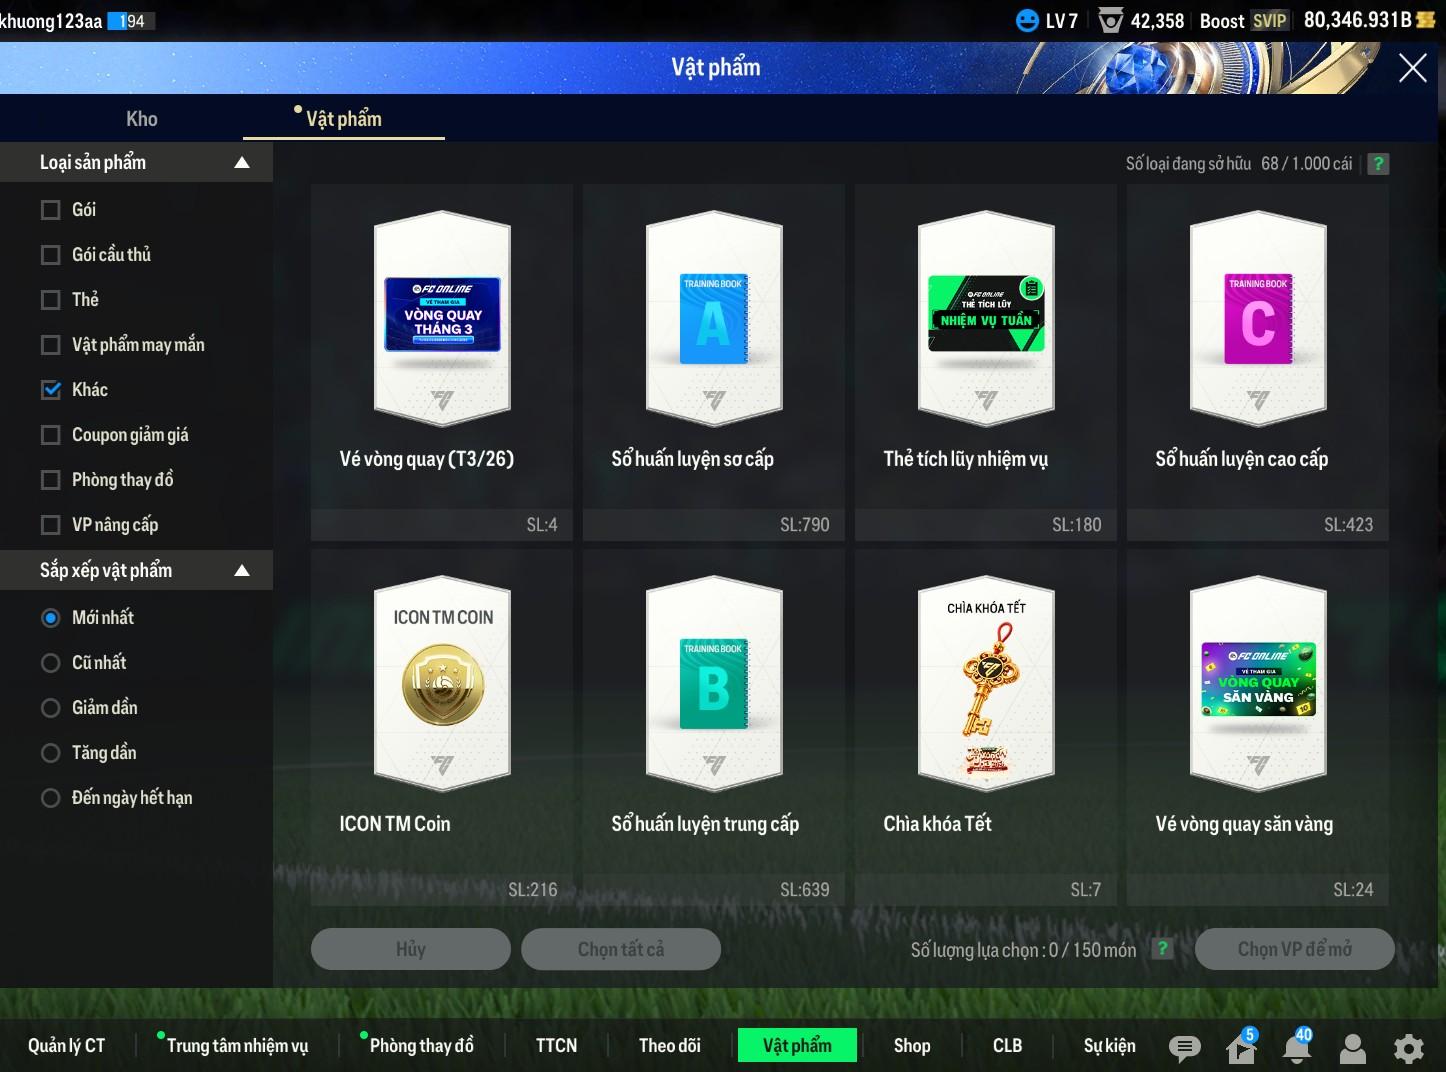The height and width of the screenshot is (1072, 1446).
Task: Open the notification bell icon
Action: click(1297, 1047)
